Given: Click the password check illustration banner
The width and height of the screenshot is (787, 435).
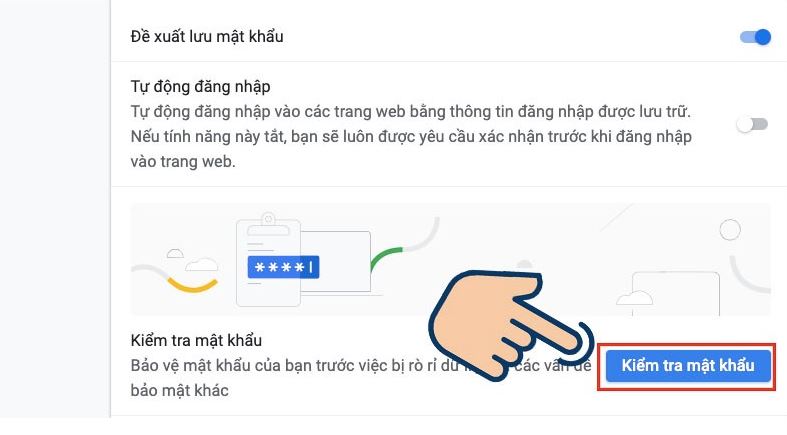Looking at the screenshot, I should pos(450,259).
